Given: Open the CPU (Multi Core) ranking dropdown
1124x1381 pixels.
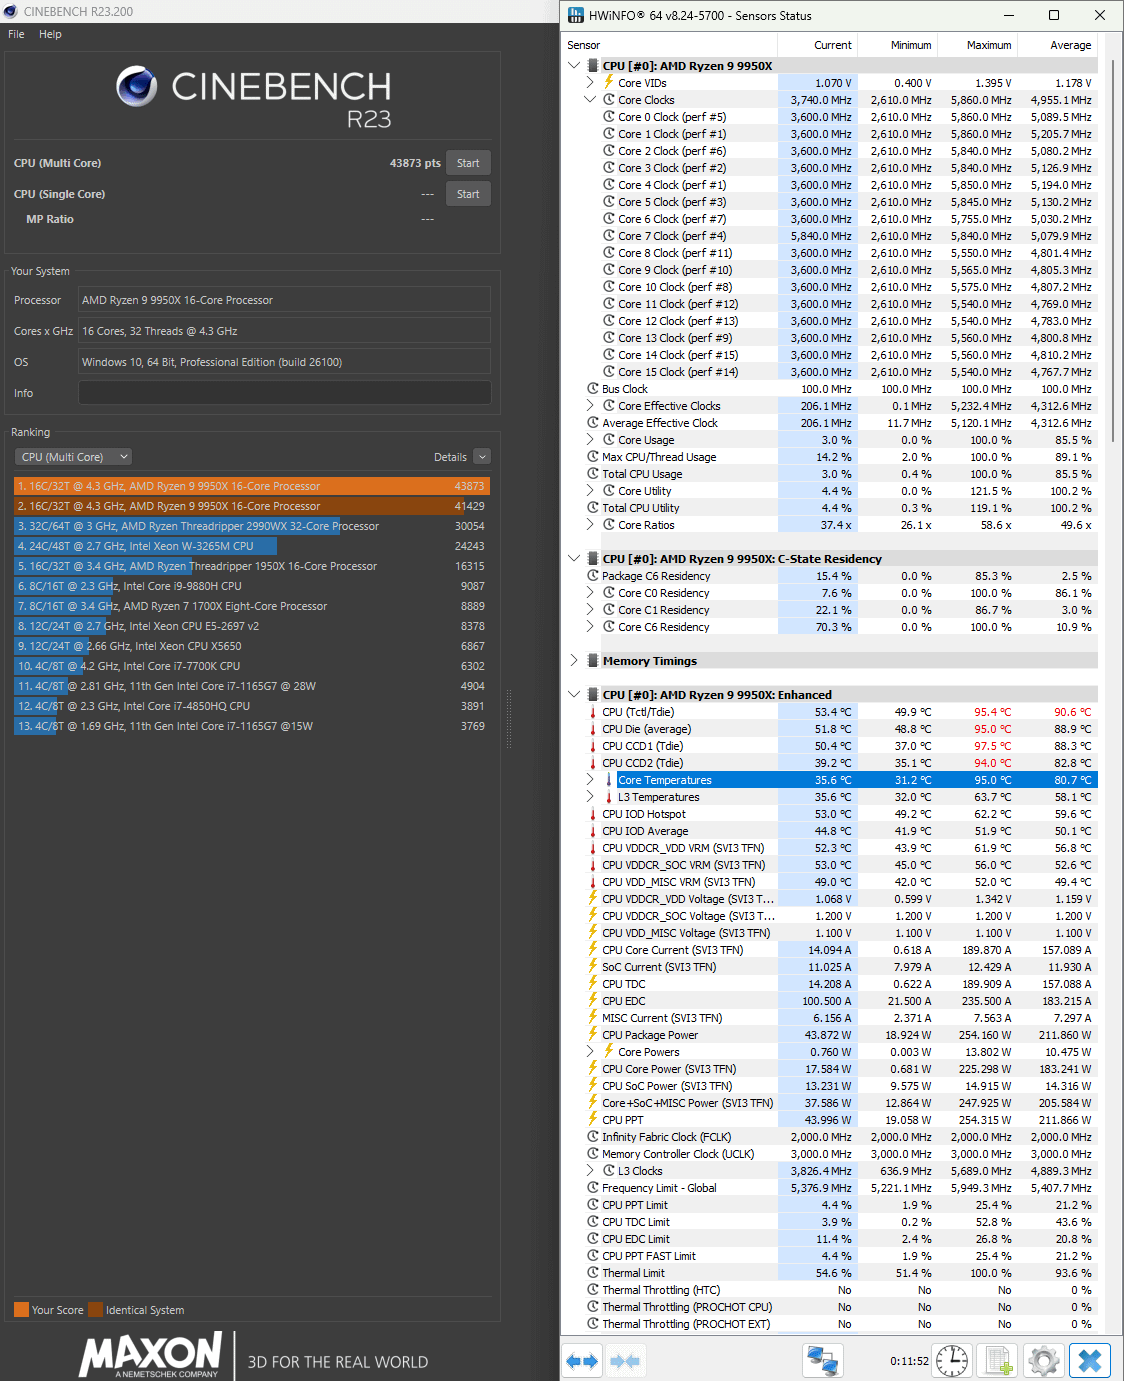Looking at the screenshot, I should tap(73, 457).
